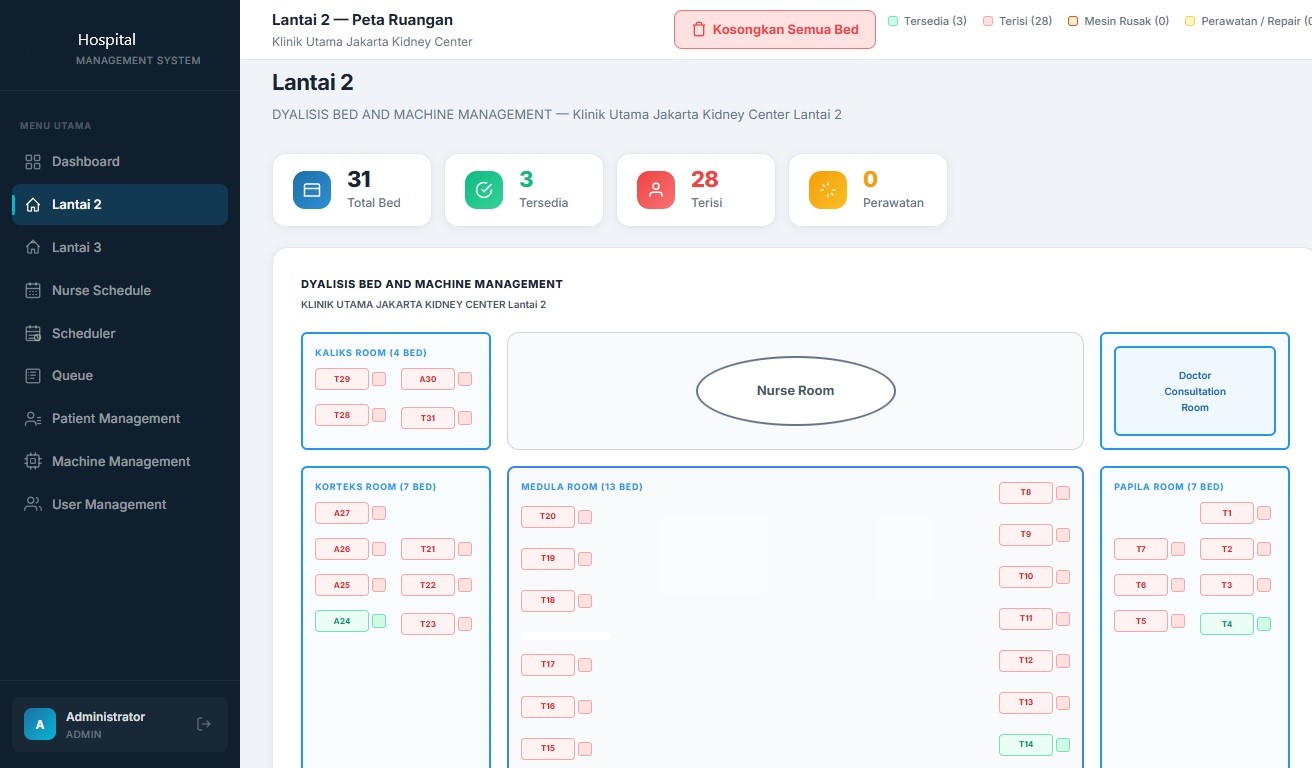
Task: Click green Tersedia legend swatch
Action: [x=893, y=21]
